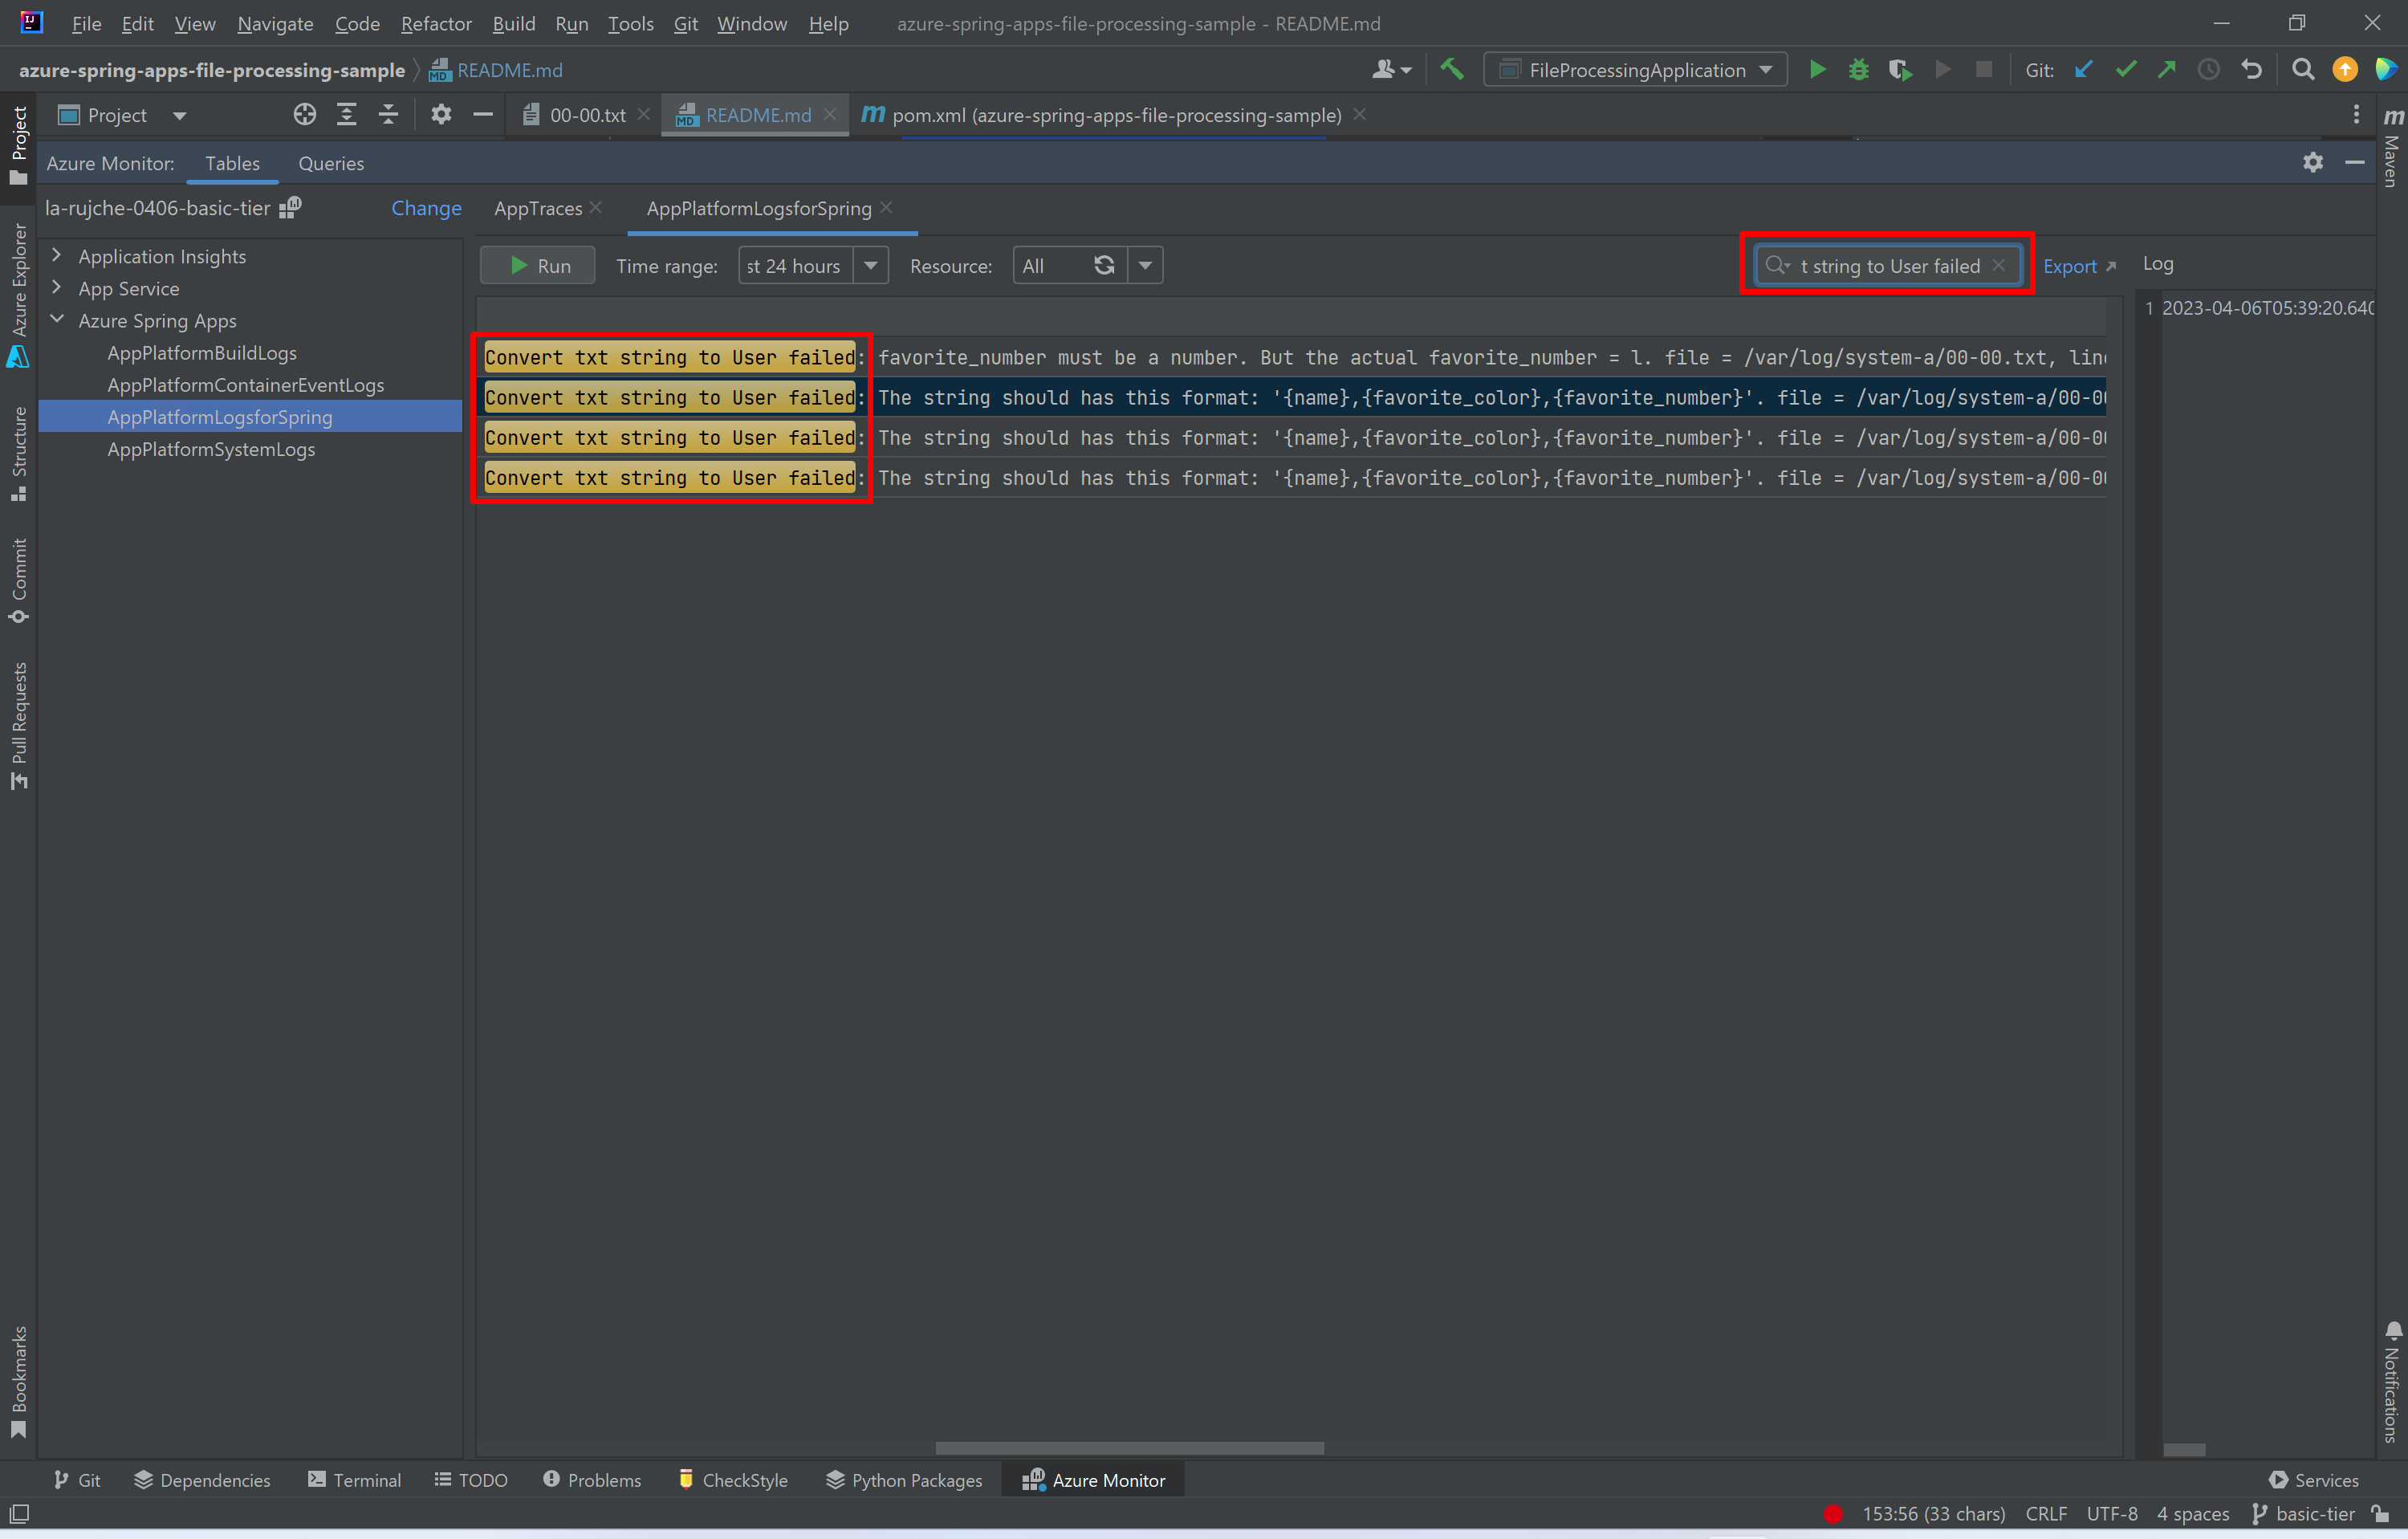The image size is (2408, 1539).
Task: Click select opened file target icon
Action: pos(305,115)
